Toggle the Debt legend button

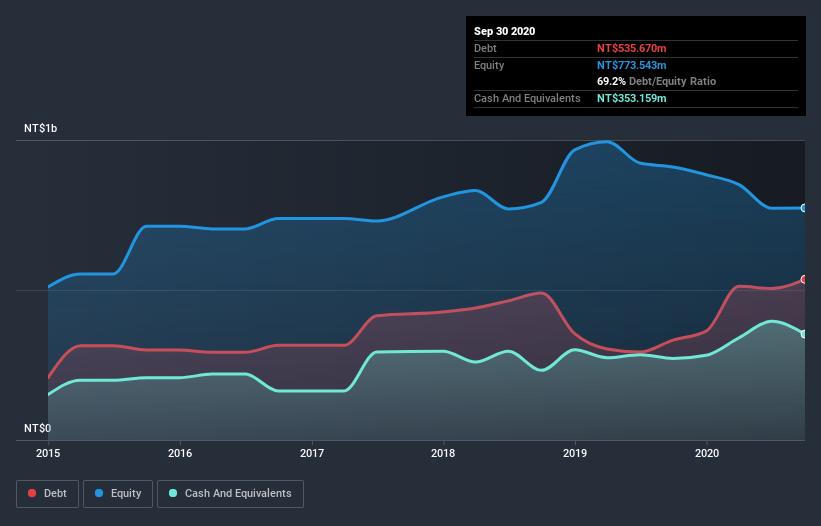(x=47, y=494)
